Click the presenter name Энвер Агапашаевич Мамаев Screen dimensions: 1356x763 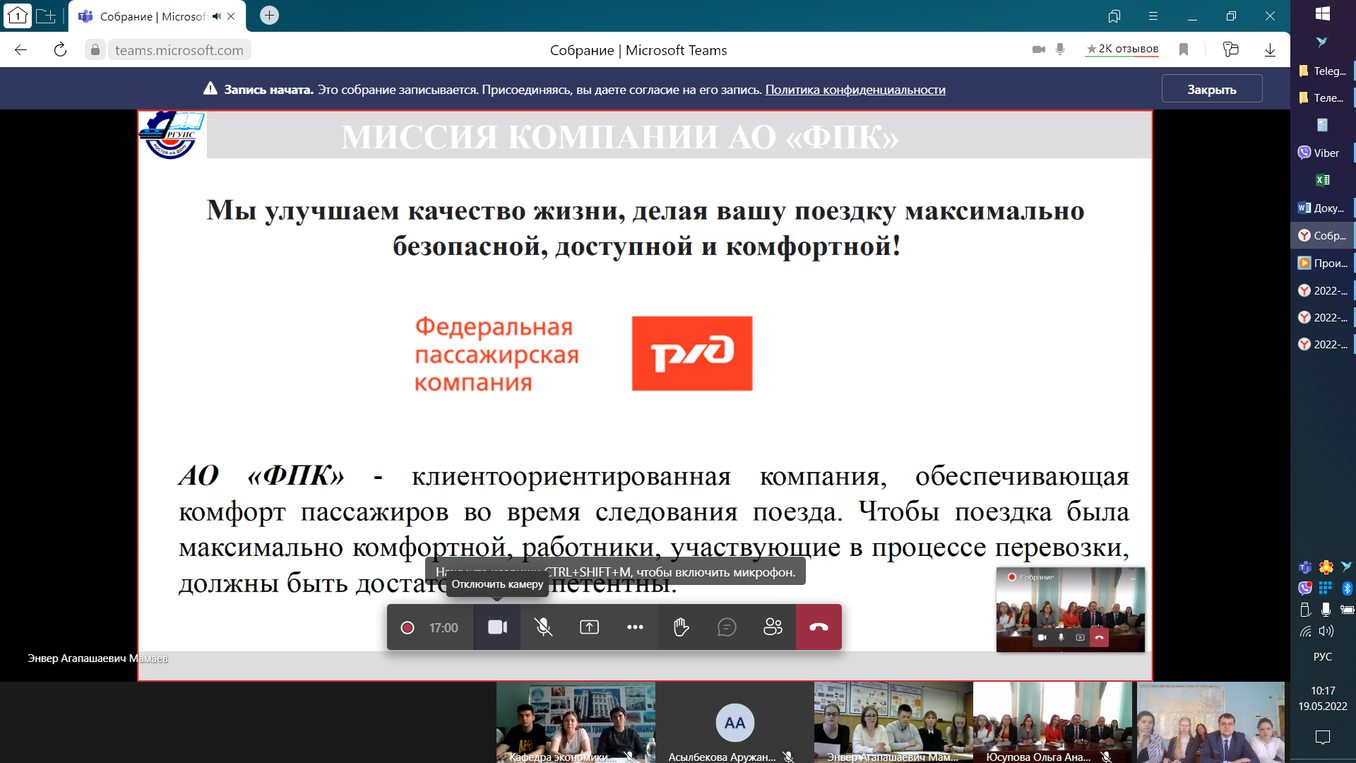98,658
